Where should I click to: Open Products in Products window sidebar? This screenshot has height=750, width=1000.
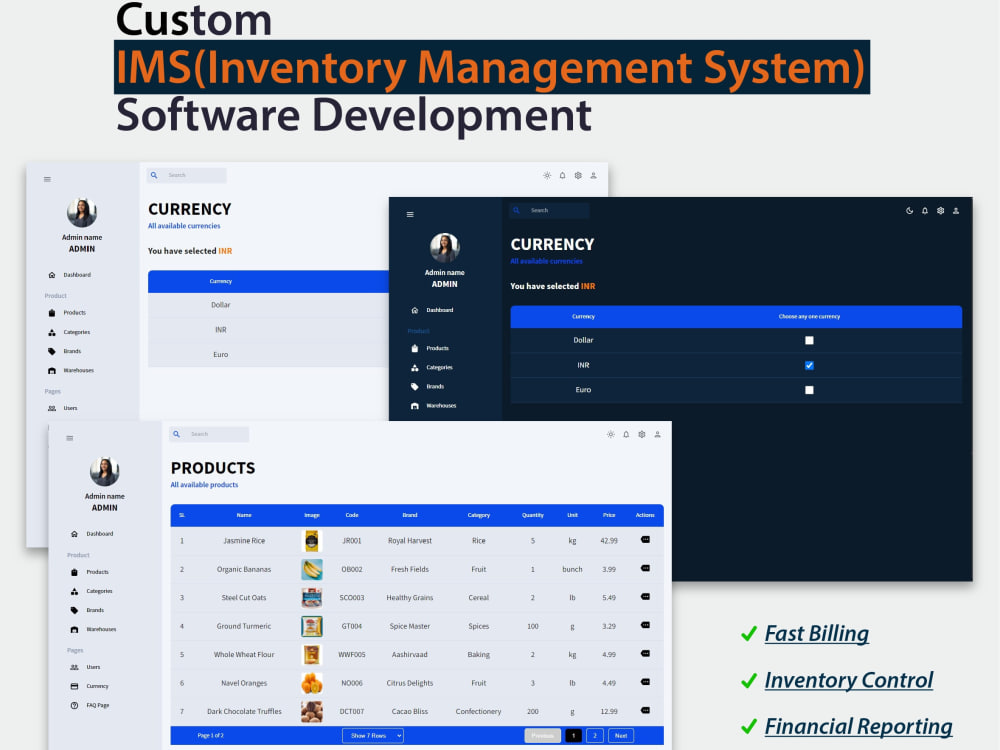(x=89, y=572)
